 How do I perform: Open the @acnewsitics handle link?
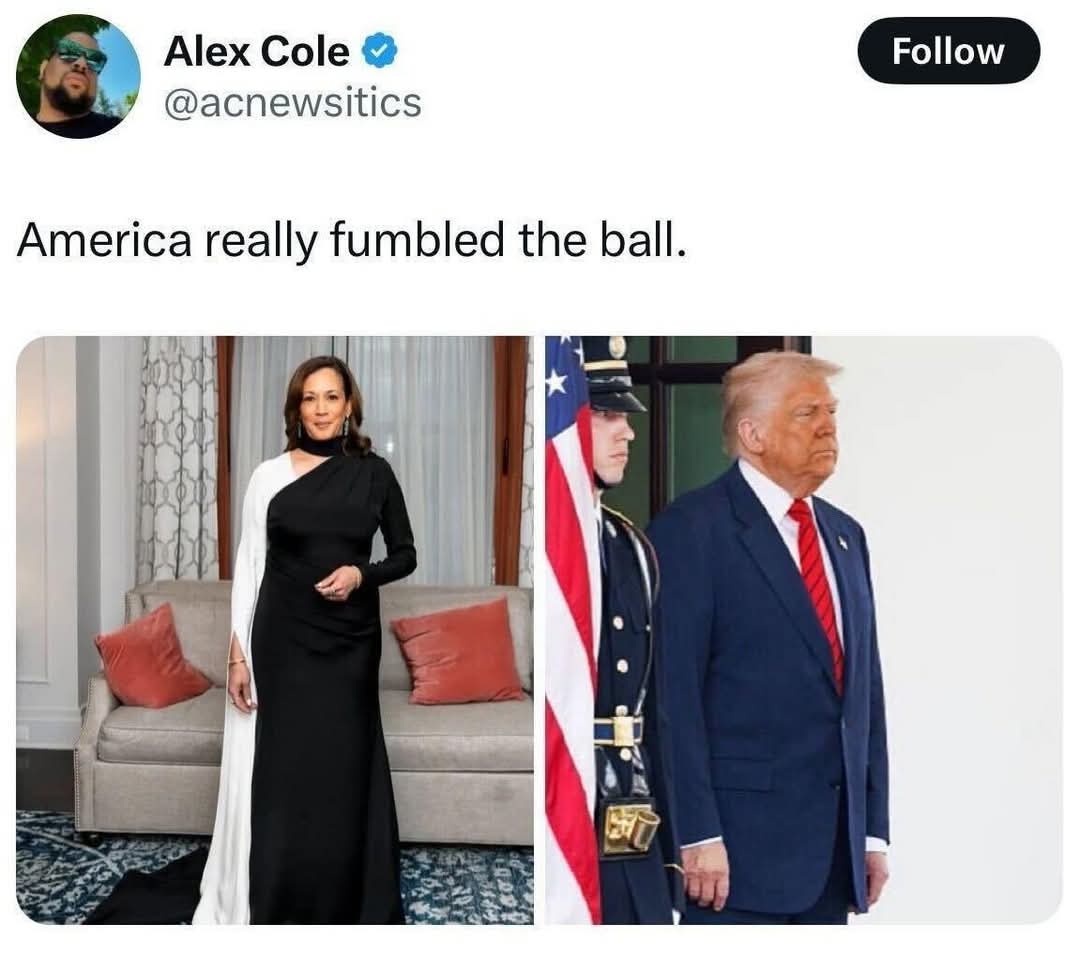pyautogui.click(x=293, y=103)
